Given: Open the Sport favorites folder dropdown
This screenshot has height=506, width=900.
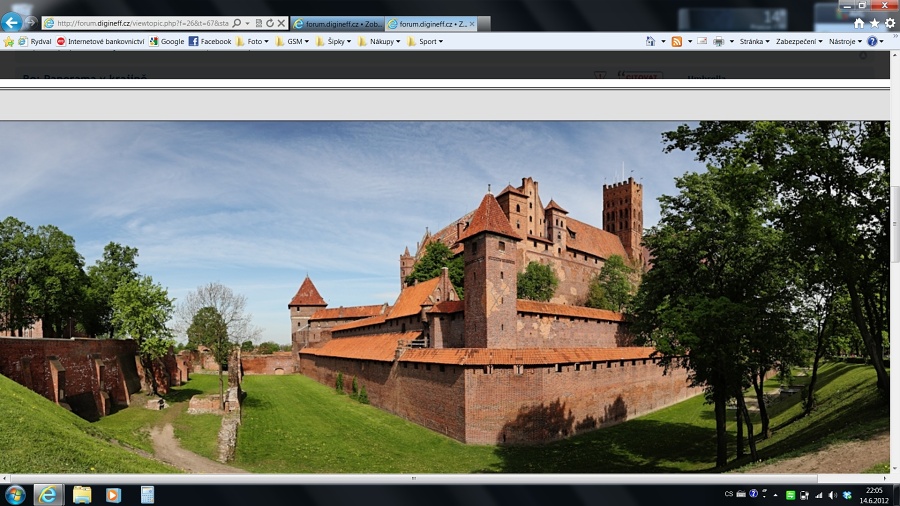Looking at the screenshot, I should tap(425, 42).
